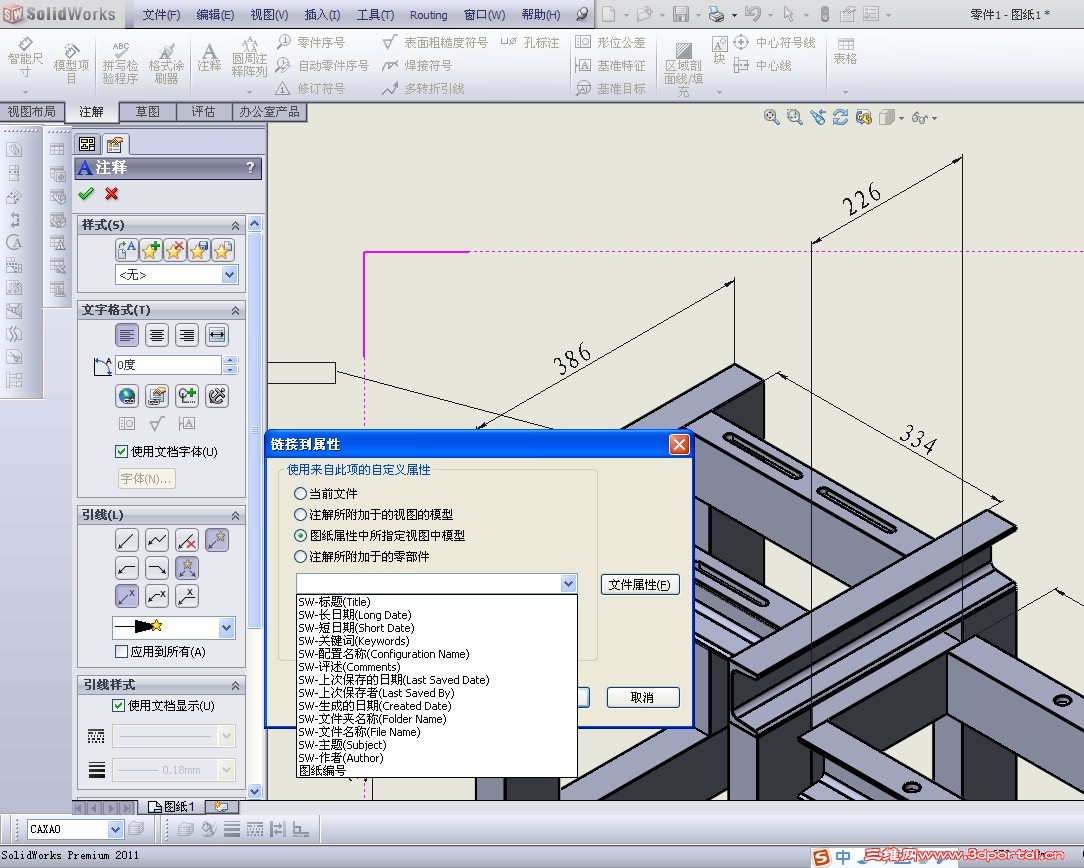Click the 取消 button in dialog

click(x=643, y=697)
